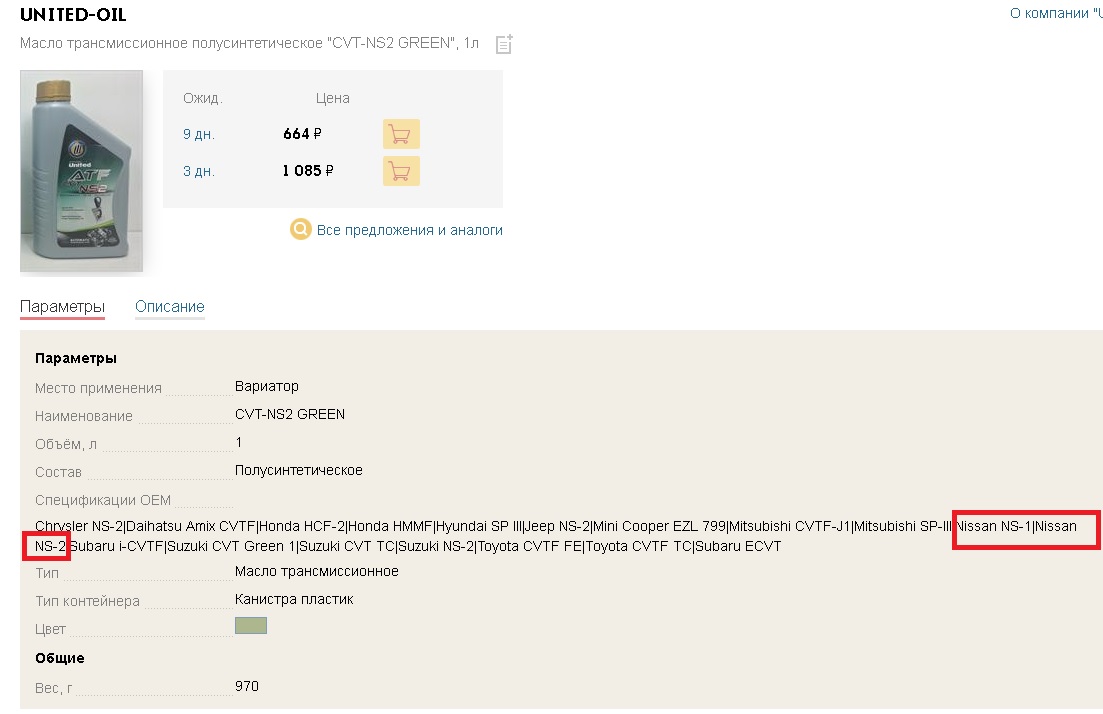Click the 664 ₽ price
Image resolution: width=1103 pixels, height=714 pixels.
(x=302, y=134)
